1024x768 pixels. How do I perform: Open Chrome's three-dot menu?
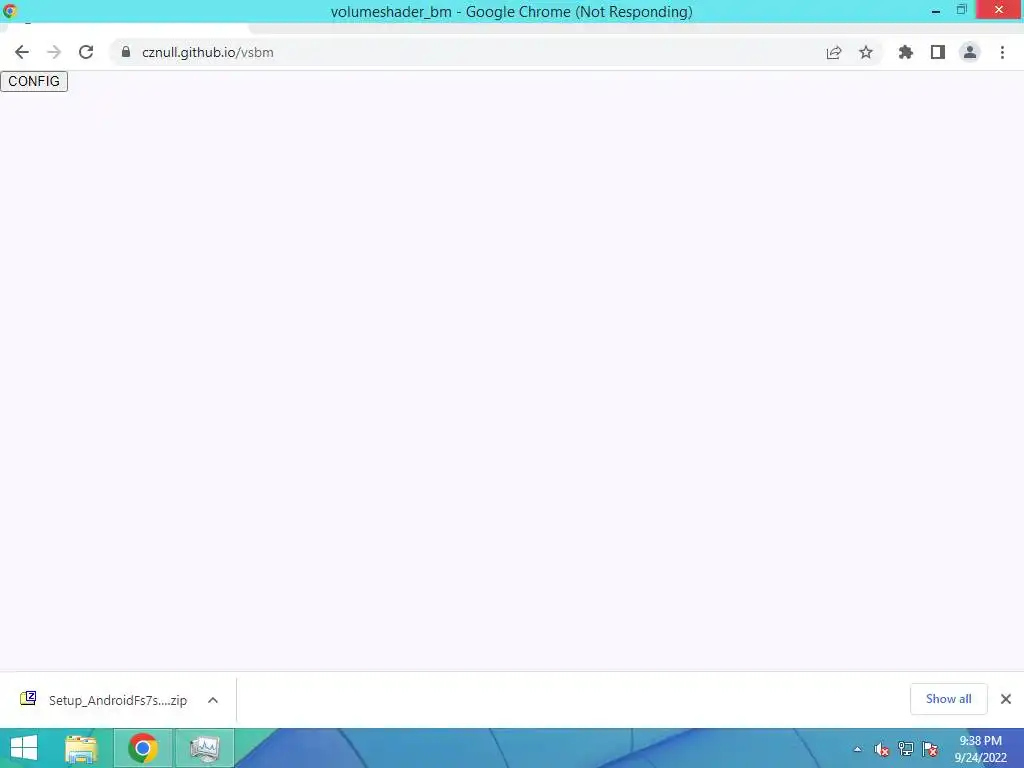tap(1002, 52)
